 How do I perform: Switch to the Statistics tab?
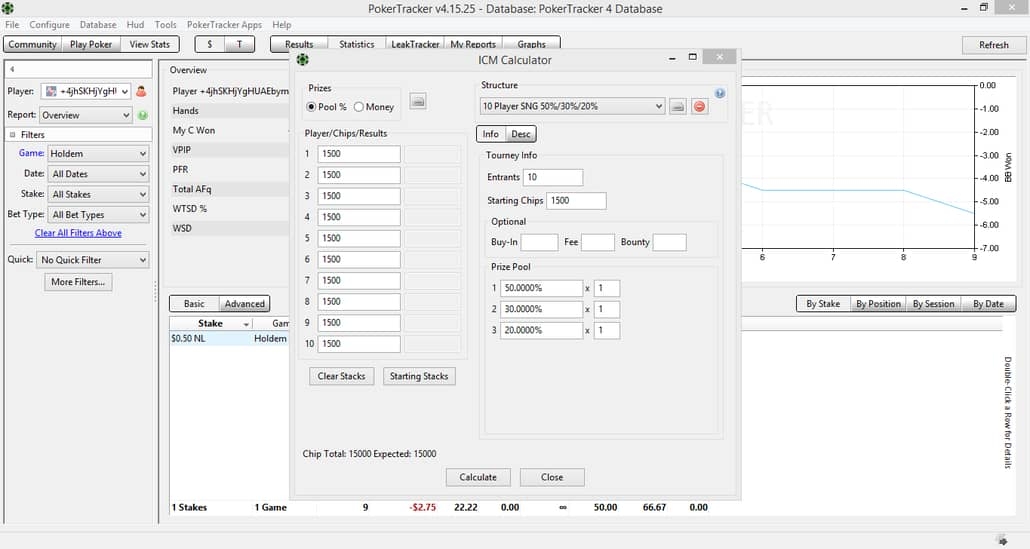click(357, 45)
